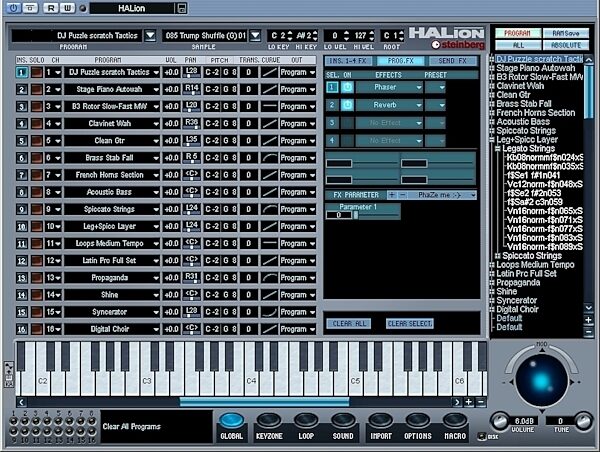The image size is (600, 452).
Task: Select the PROGRAM view button
Action: coord(517,33)
